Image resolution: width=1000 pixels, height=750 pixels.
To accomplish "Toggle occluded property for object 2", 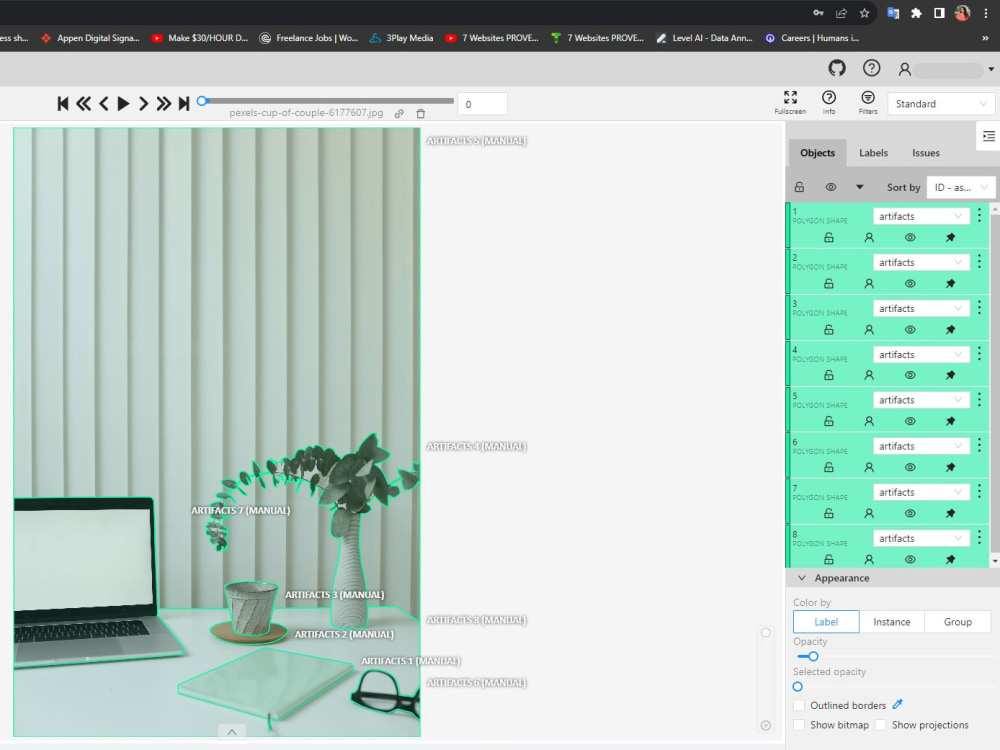I will click(869, 284).
